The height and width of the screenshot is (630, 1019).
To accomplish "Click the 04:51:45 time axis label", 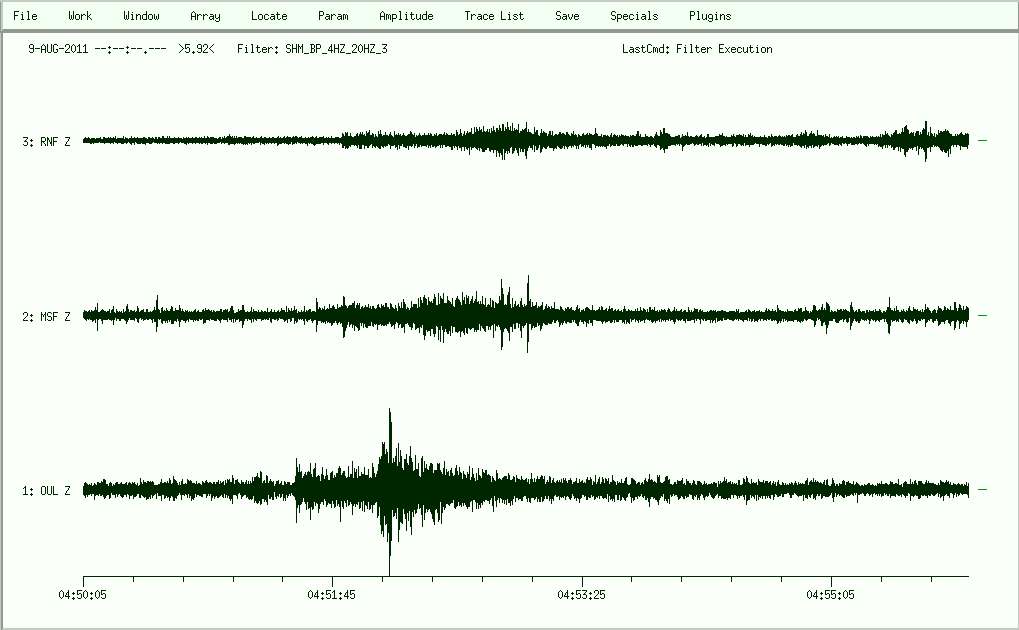I will 334,594.
